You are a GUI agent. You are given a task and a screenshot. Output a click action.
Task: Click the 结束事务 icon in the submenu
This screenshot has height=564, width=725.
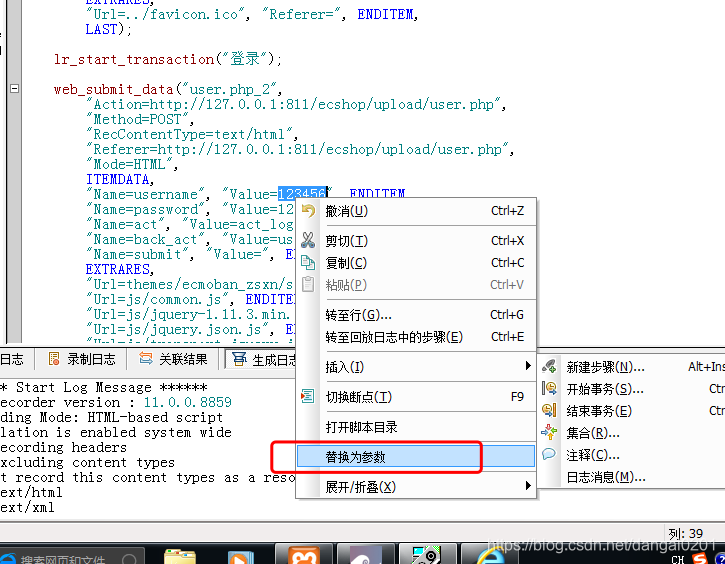(549, 410)
